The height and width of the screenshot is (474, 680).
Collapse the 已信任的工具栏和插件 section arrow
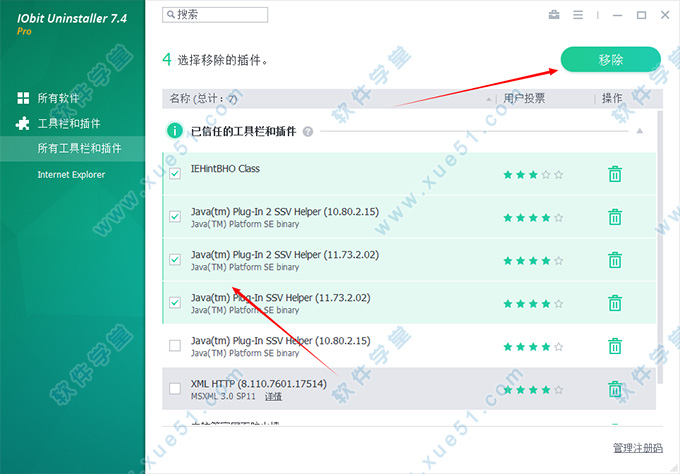click(x=640, y=131)
